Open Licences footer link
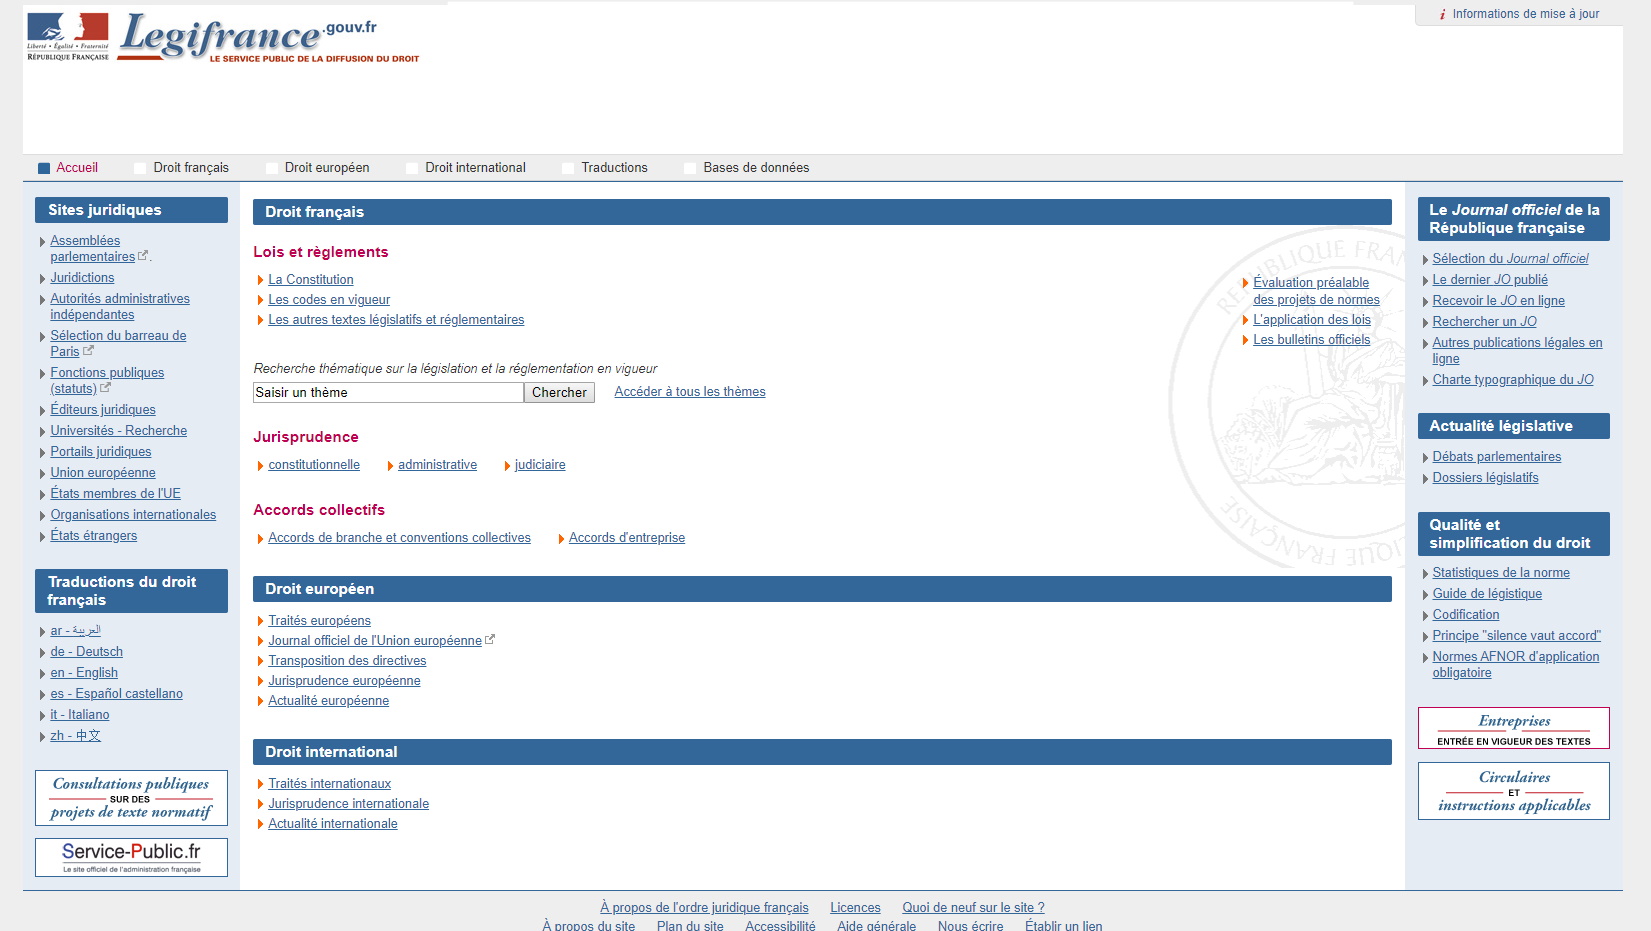 pyautogui.click(x=855, y=908)
